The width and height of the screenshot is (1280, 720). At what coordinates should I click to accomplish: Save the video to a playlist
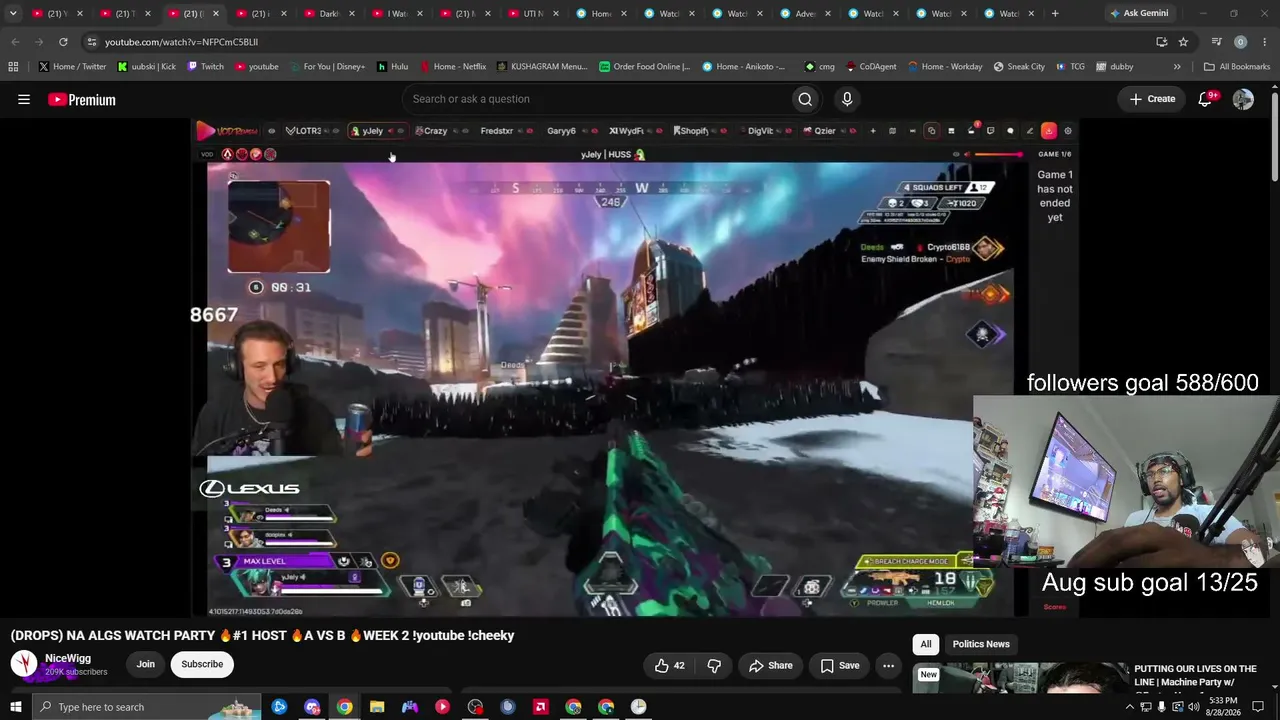tap(840, 665)
